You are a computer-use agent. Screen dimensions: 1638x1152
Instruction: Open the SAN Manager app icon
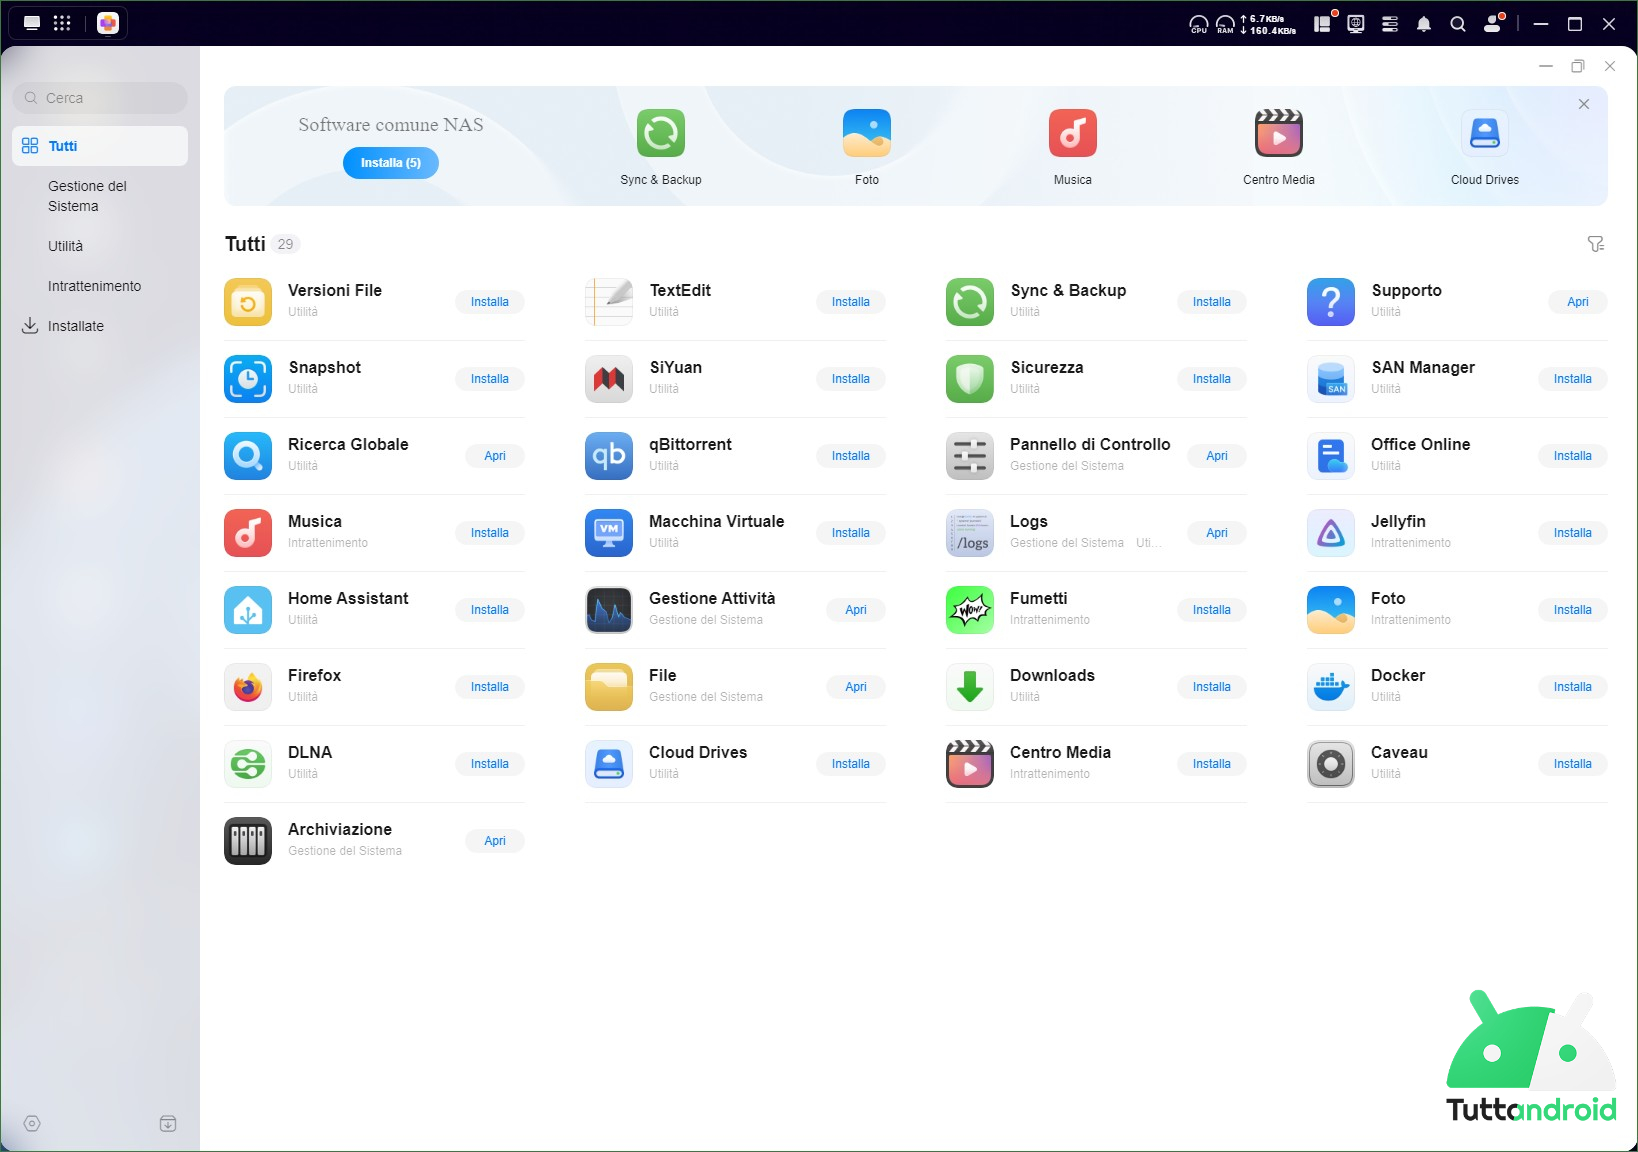[1331, 379]
